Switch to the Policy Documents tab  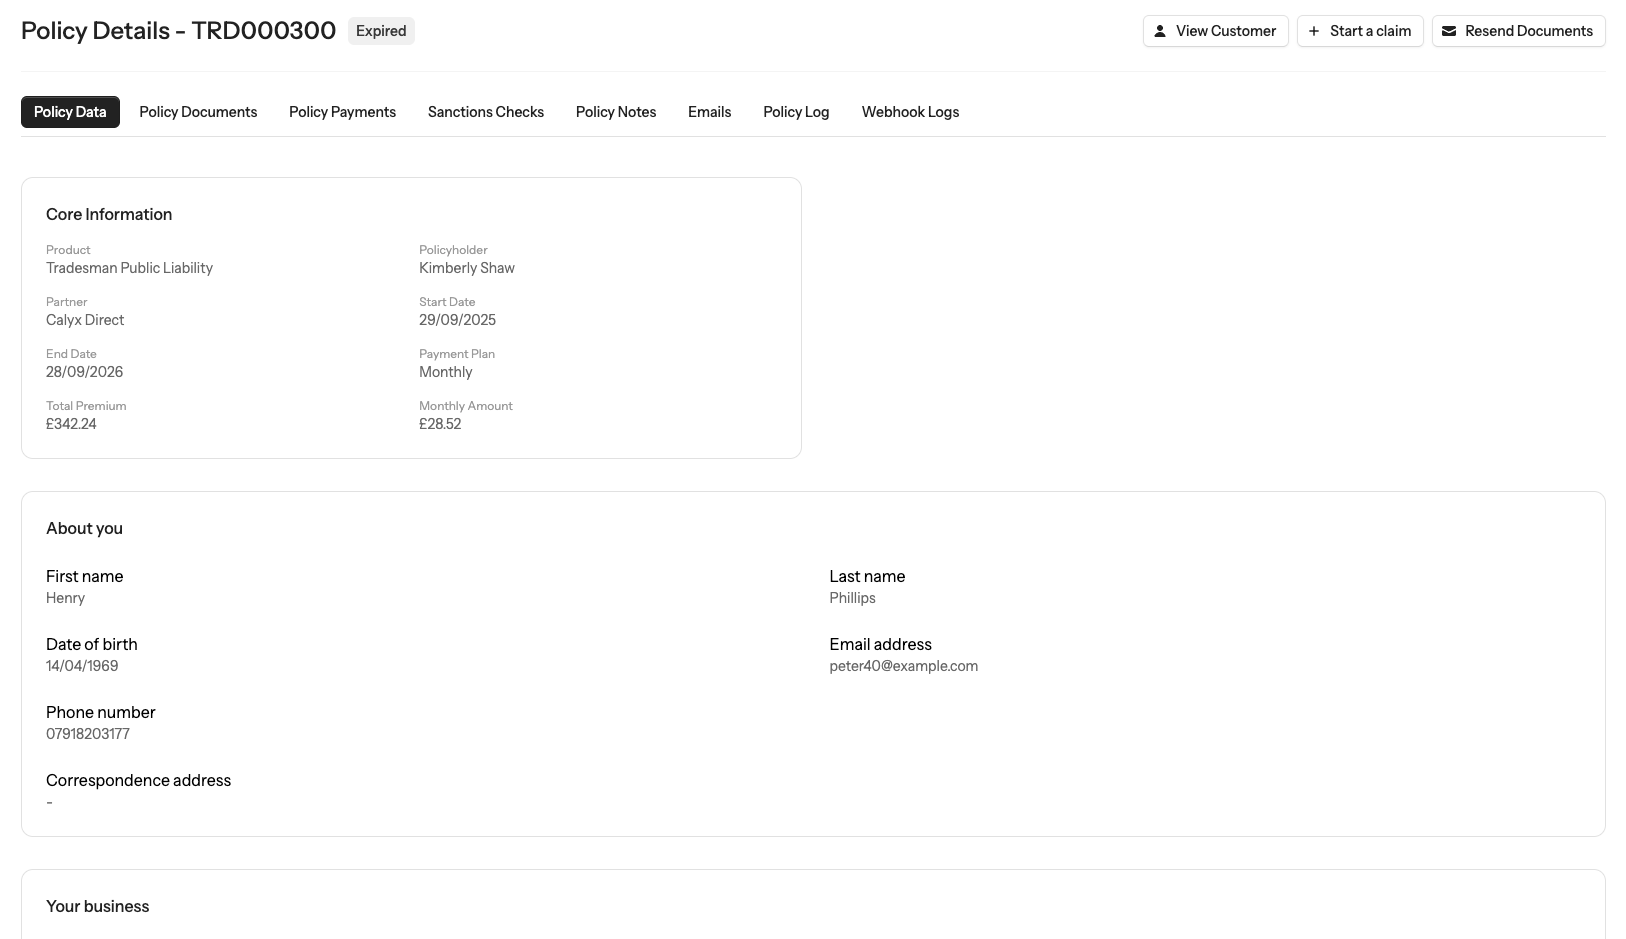click(198, 112)
